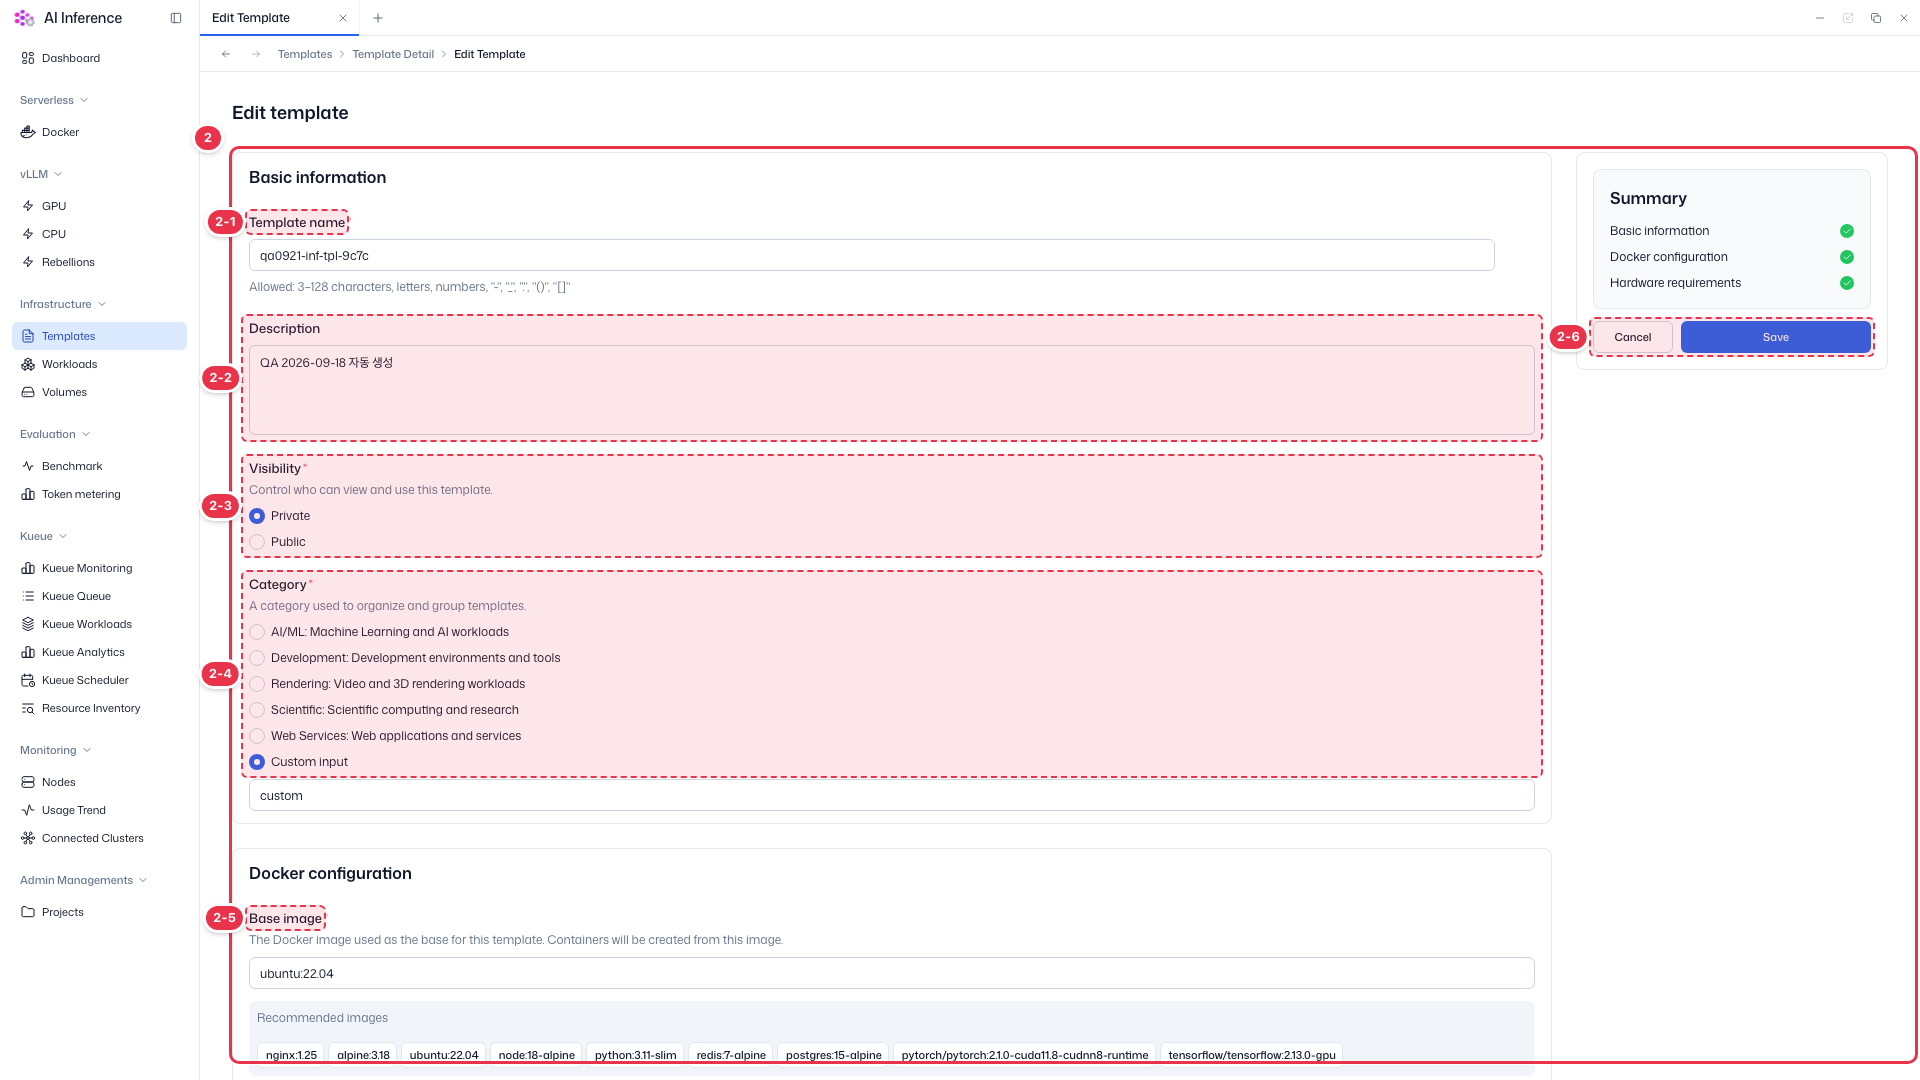Select the Public visibility radio
1920x1080 pixels.
click(257, 542)
